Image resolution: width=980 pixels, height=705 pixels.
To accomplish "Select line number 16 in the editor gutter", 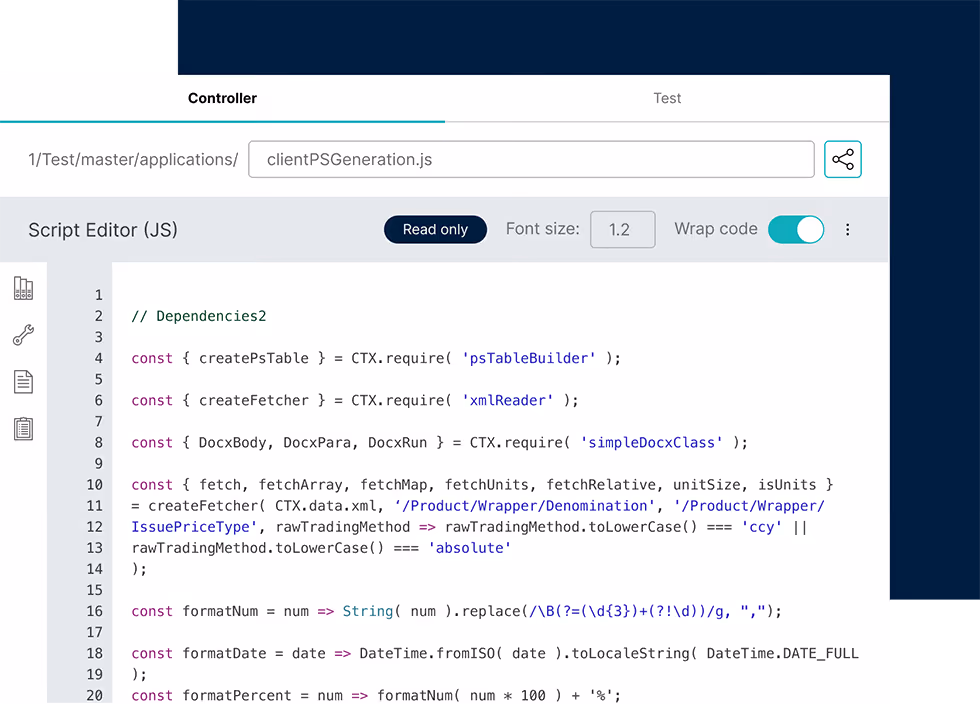I will tap(94, 610).
